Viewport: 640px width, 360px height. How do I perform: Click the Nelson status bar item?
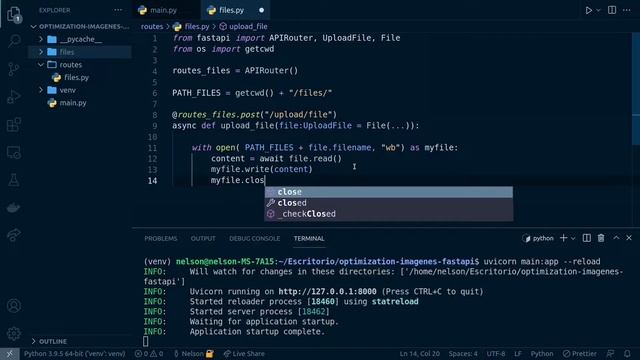click(193, 354)
